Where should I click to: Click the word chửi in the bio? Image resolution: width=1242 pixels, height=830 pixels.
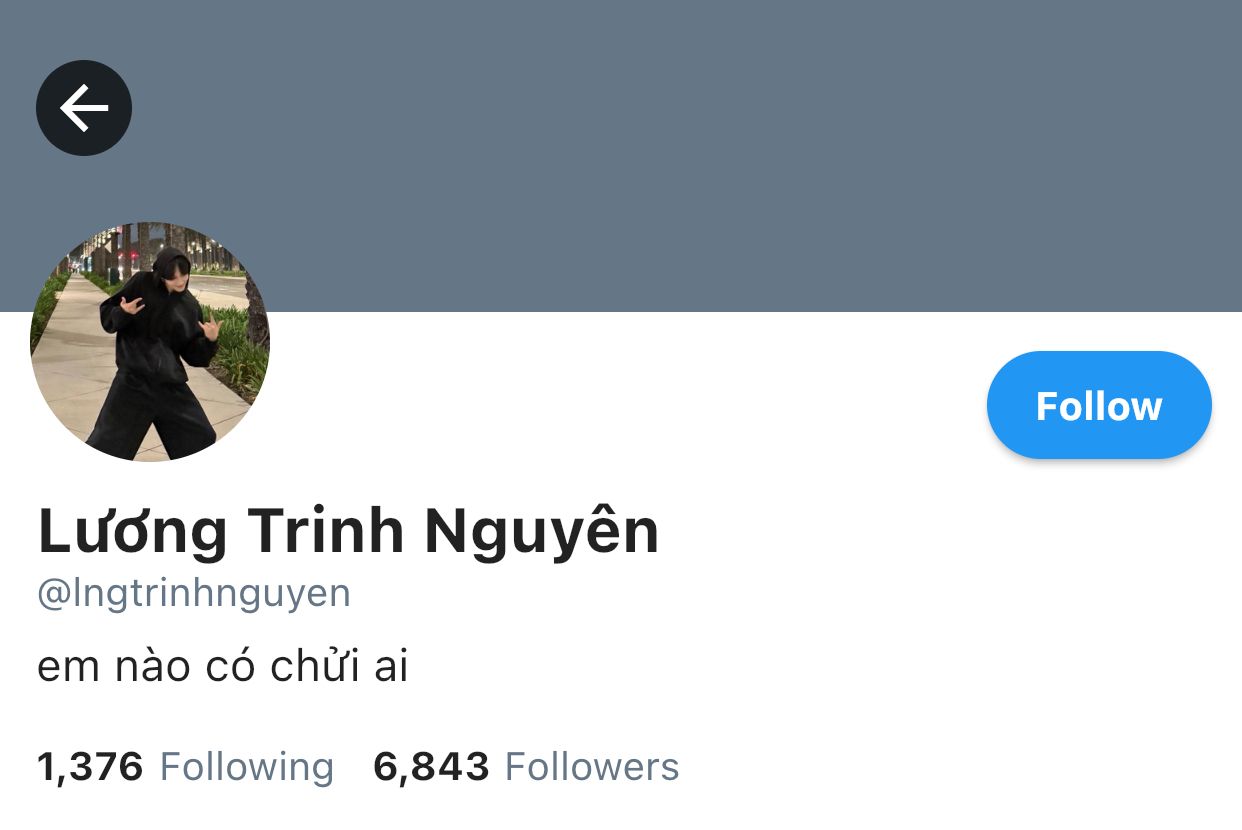(x=300, y=667)
